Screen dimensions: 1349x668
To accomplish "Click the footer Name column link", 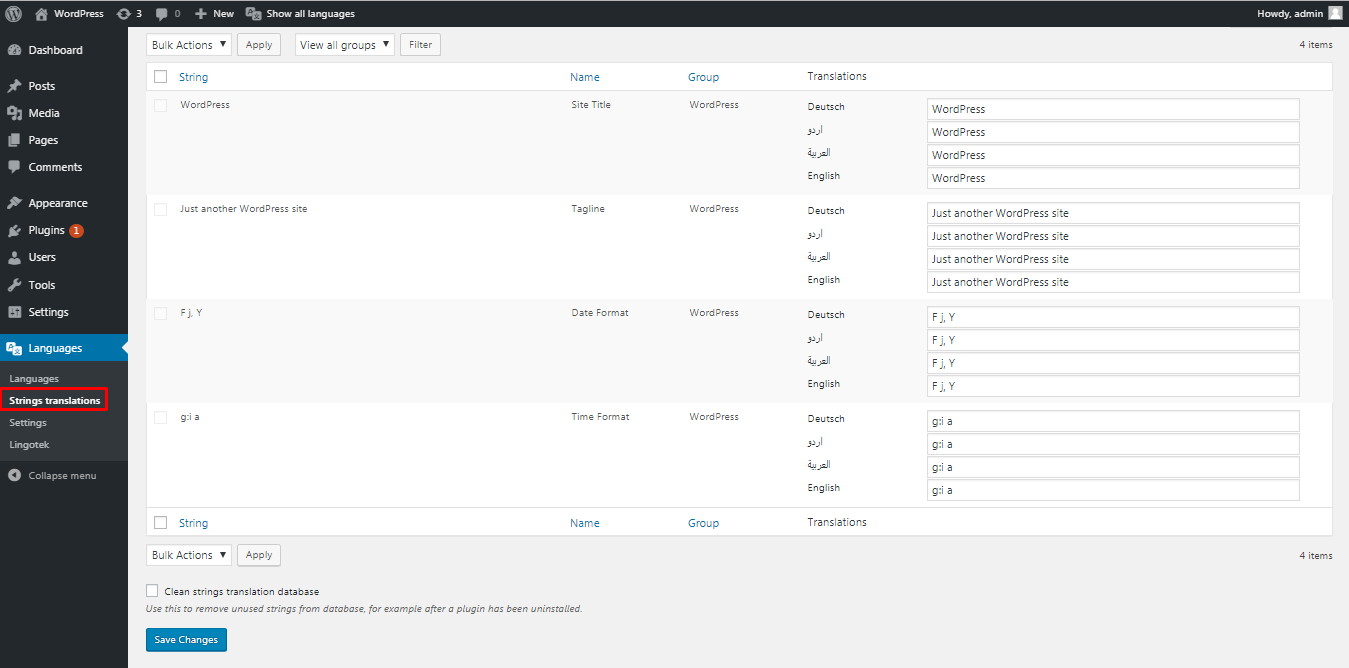I will (x=585, y=523).
